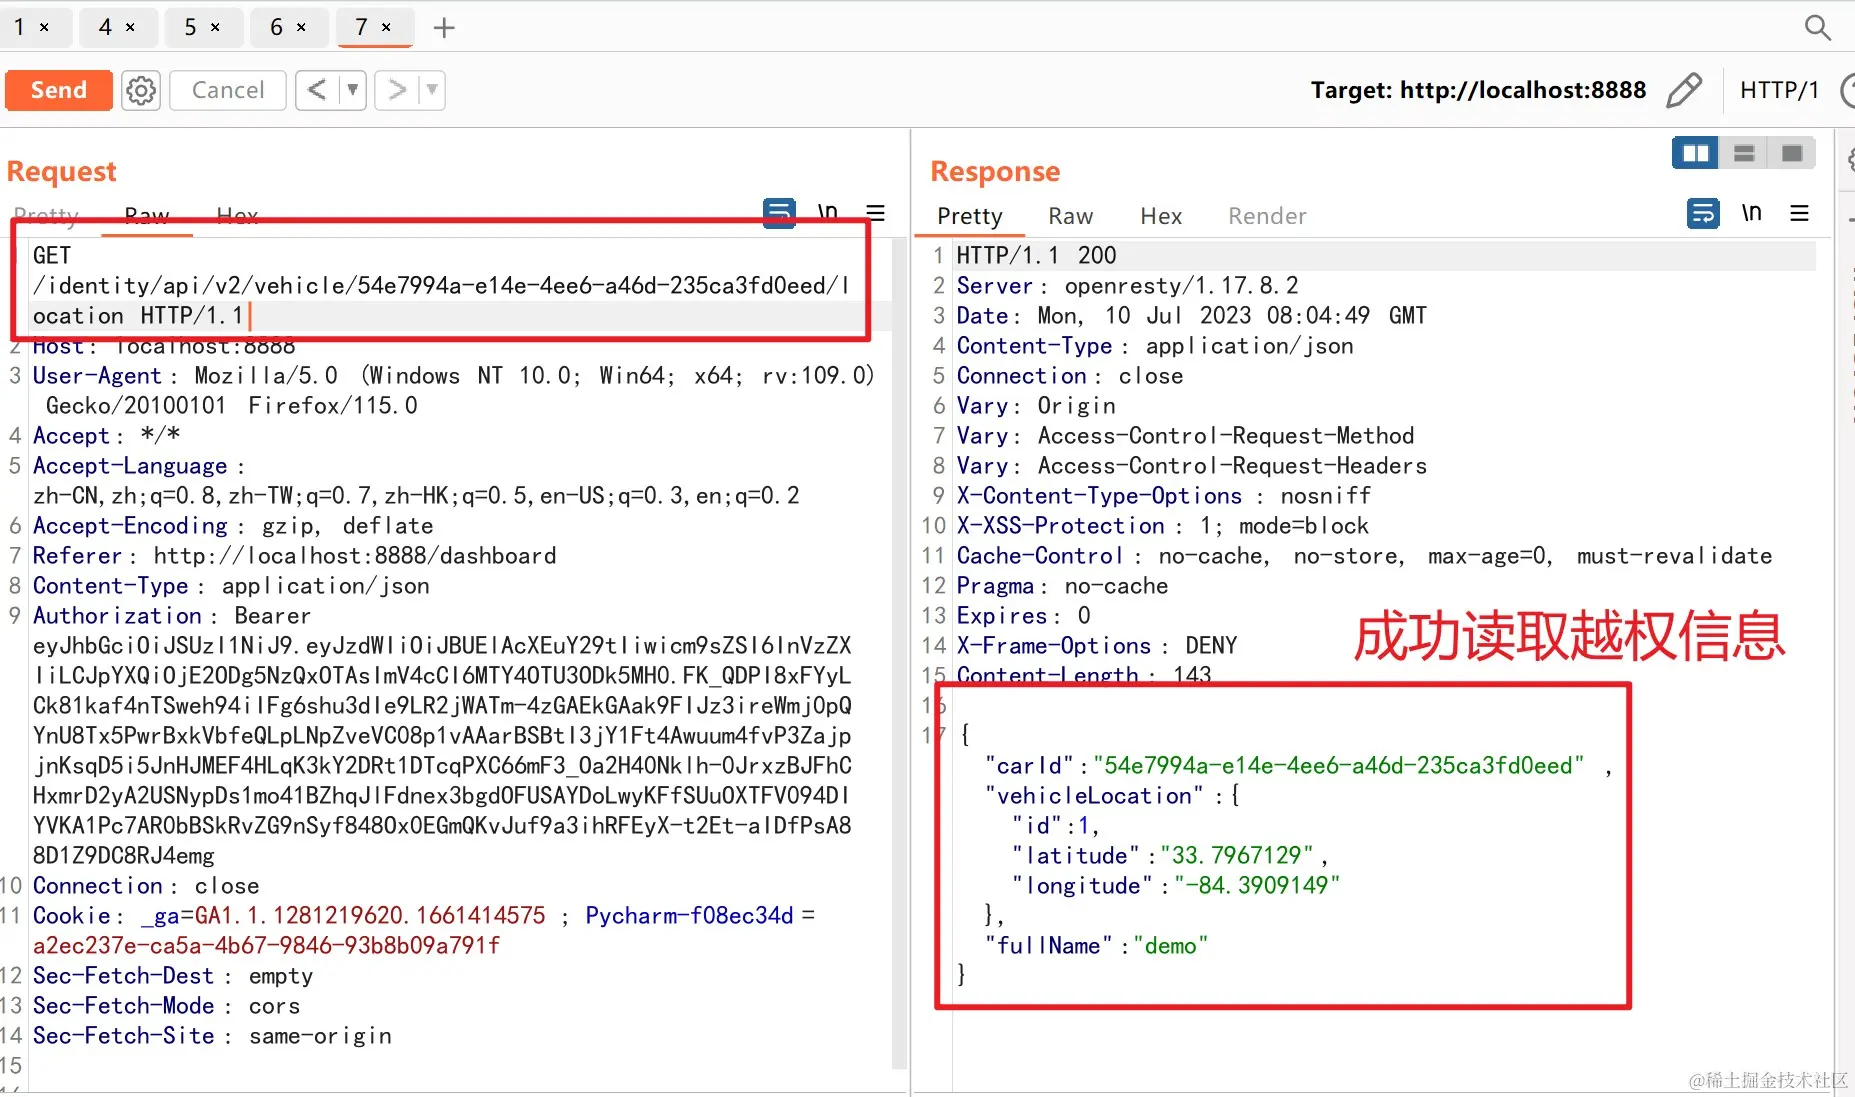Image resolution: width=1855 pixels, height=1097 pixels.
Task: Switch to Repeater tab 6
Action: [276, 27]
